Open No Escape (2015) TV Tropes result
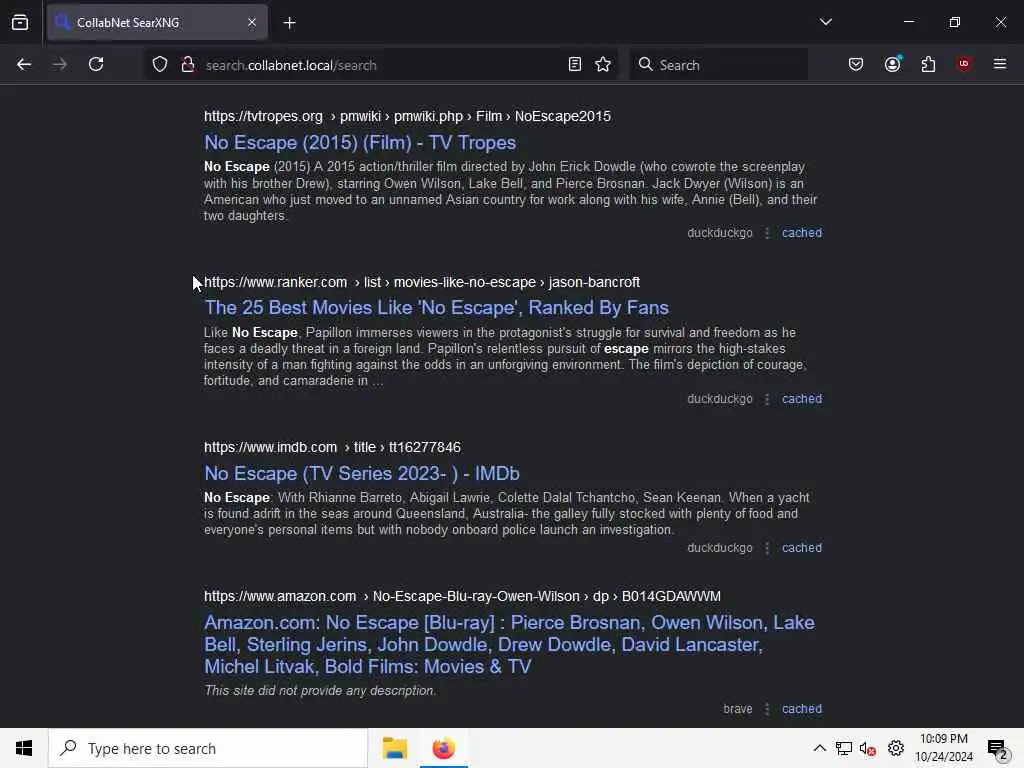The width and height of the screenshot is (1024, 768). (x=360, y=142)
